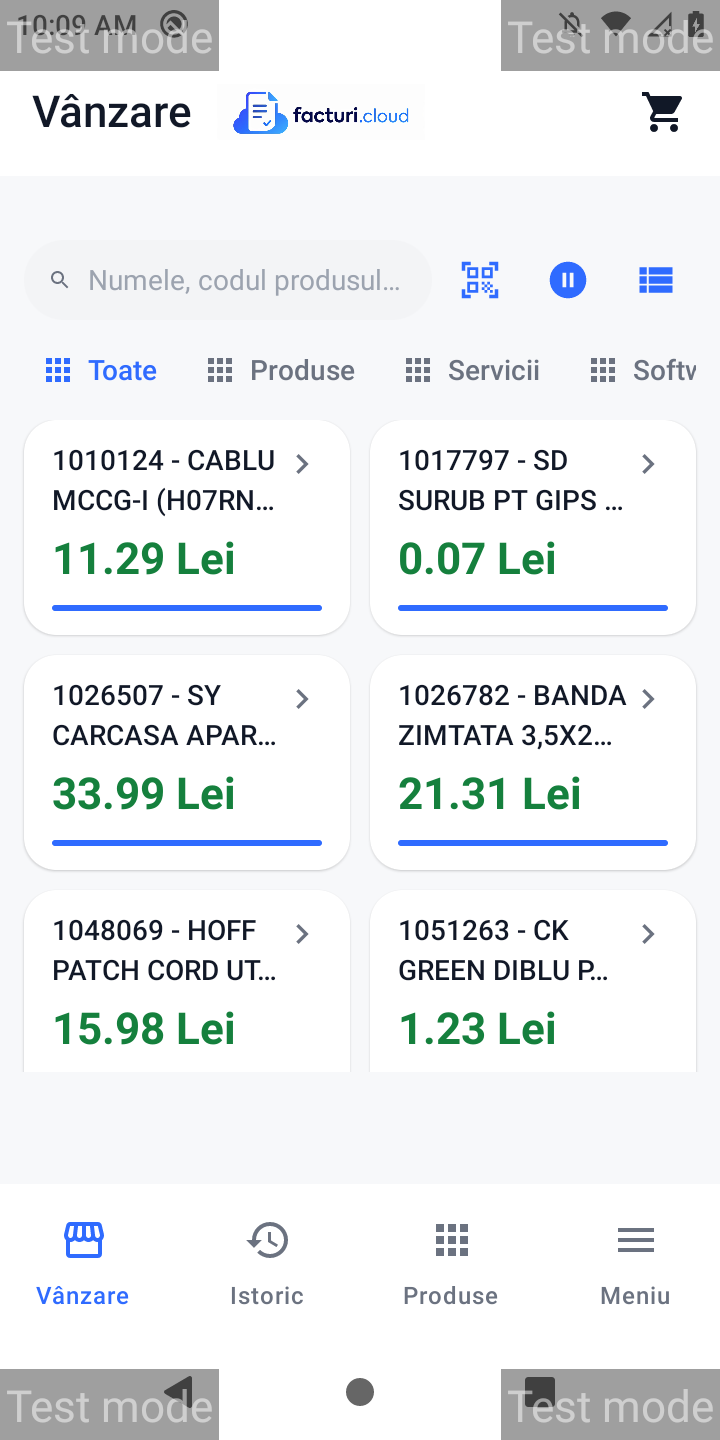Click the blue bar under 33.99 Lei
The width and height of the screenshot is (720, 1440).
pos(187,843)
